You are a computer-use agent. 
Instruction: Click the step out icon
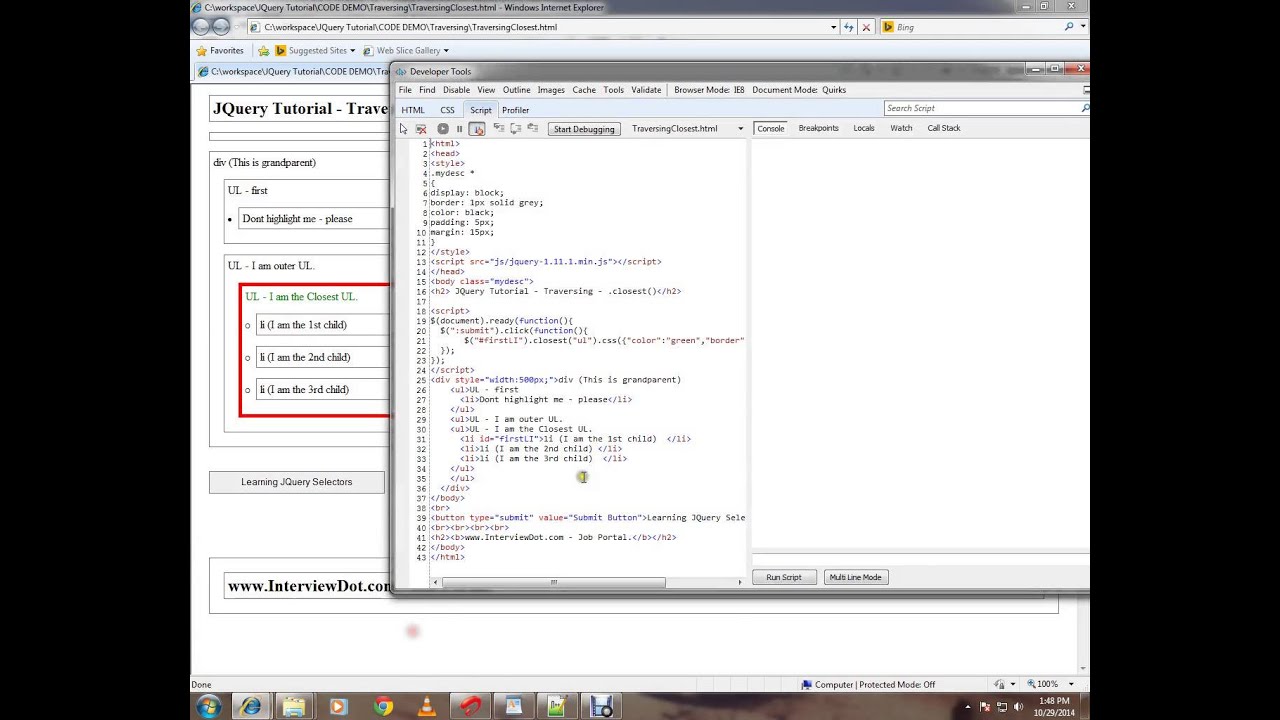click(532, 128)
